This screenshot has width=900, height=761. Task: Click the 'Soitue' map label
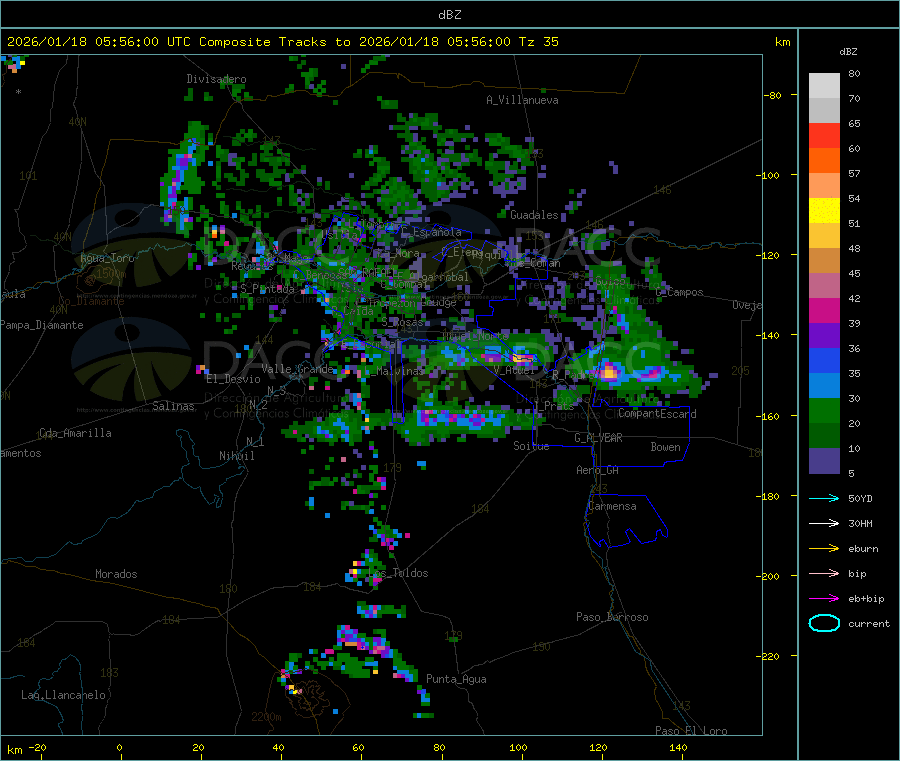(531, 446)
